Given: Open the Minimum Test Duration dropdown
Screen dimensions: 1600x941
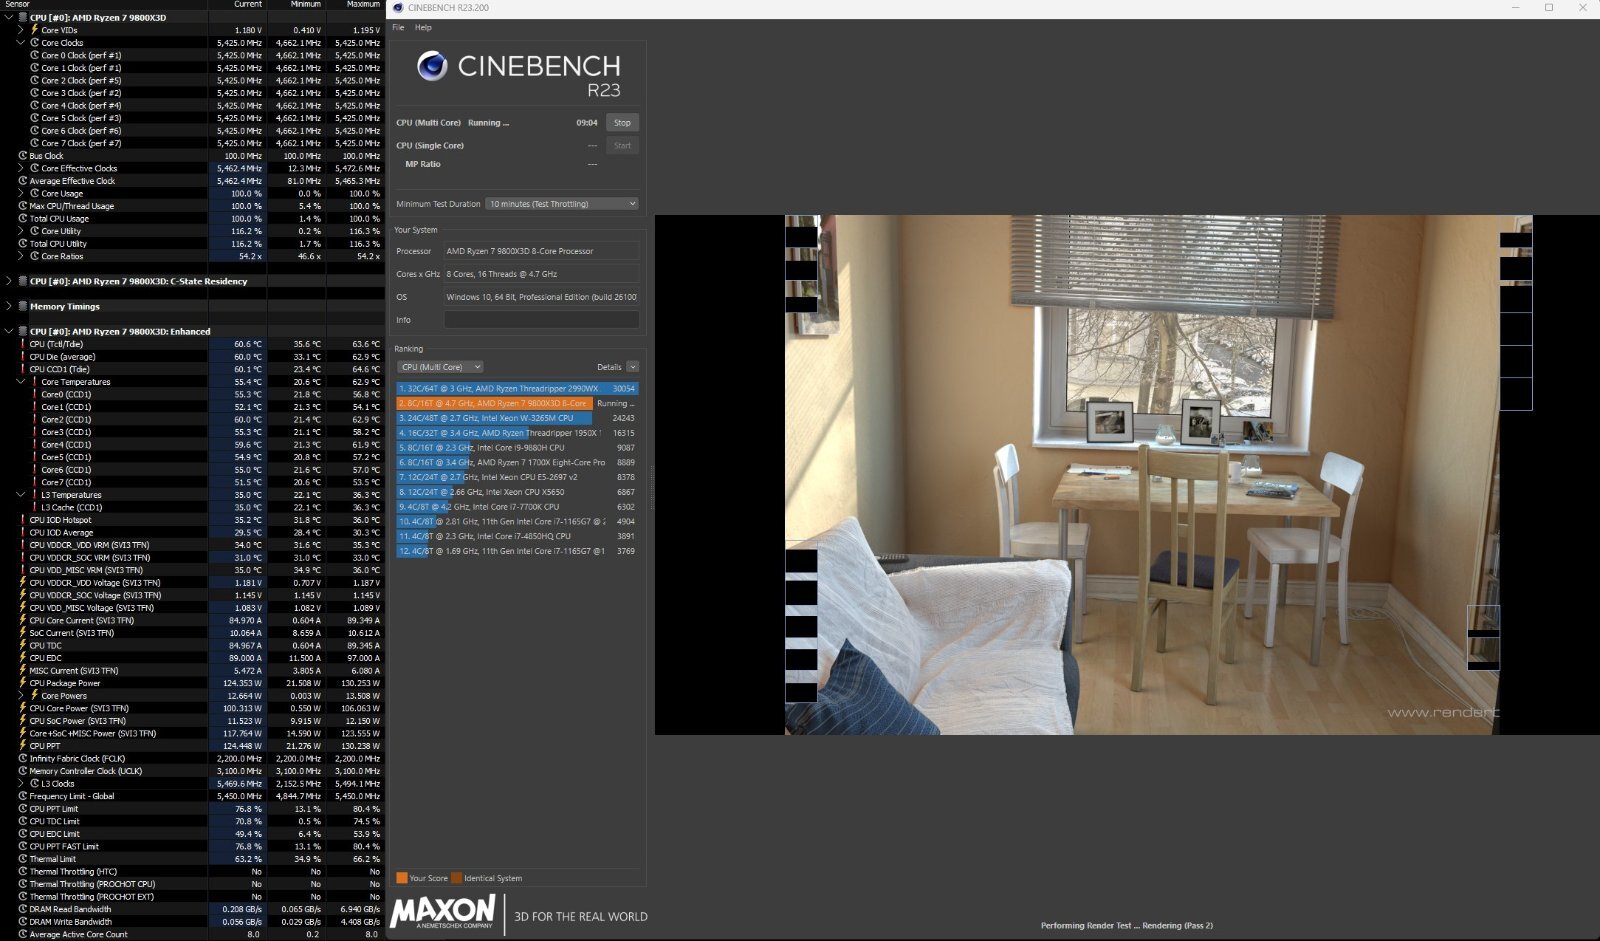Looking at the screenshot, I should point(562,204).
